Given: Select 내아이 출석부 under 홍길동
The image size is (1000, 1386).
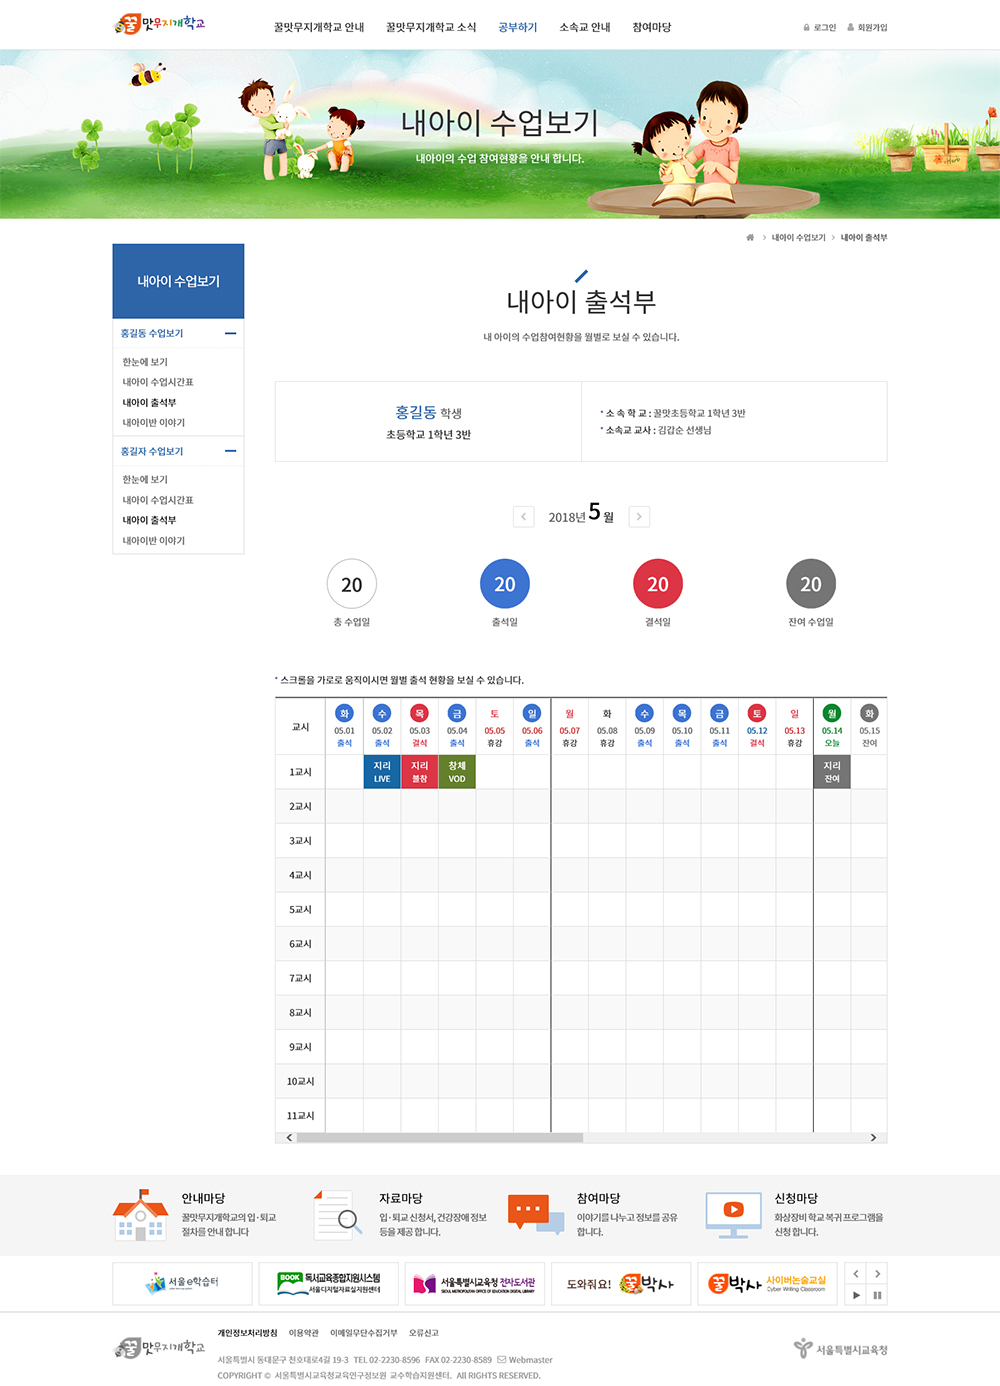Looking at the screenshot, I should pyautogui.click(x=149, y=403).
